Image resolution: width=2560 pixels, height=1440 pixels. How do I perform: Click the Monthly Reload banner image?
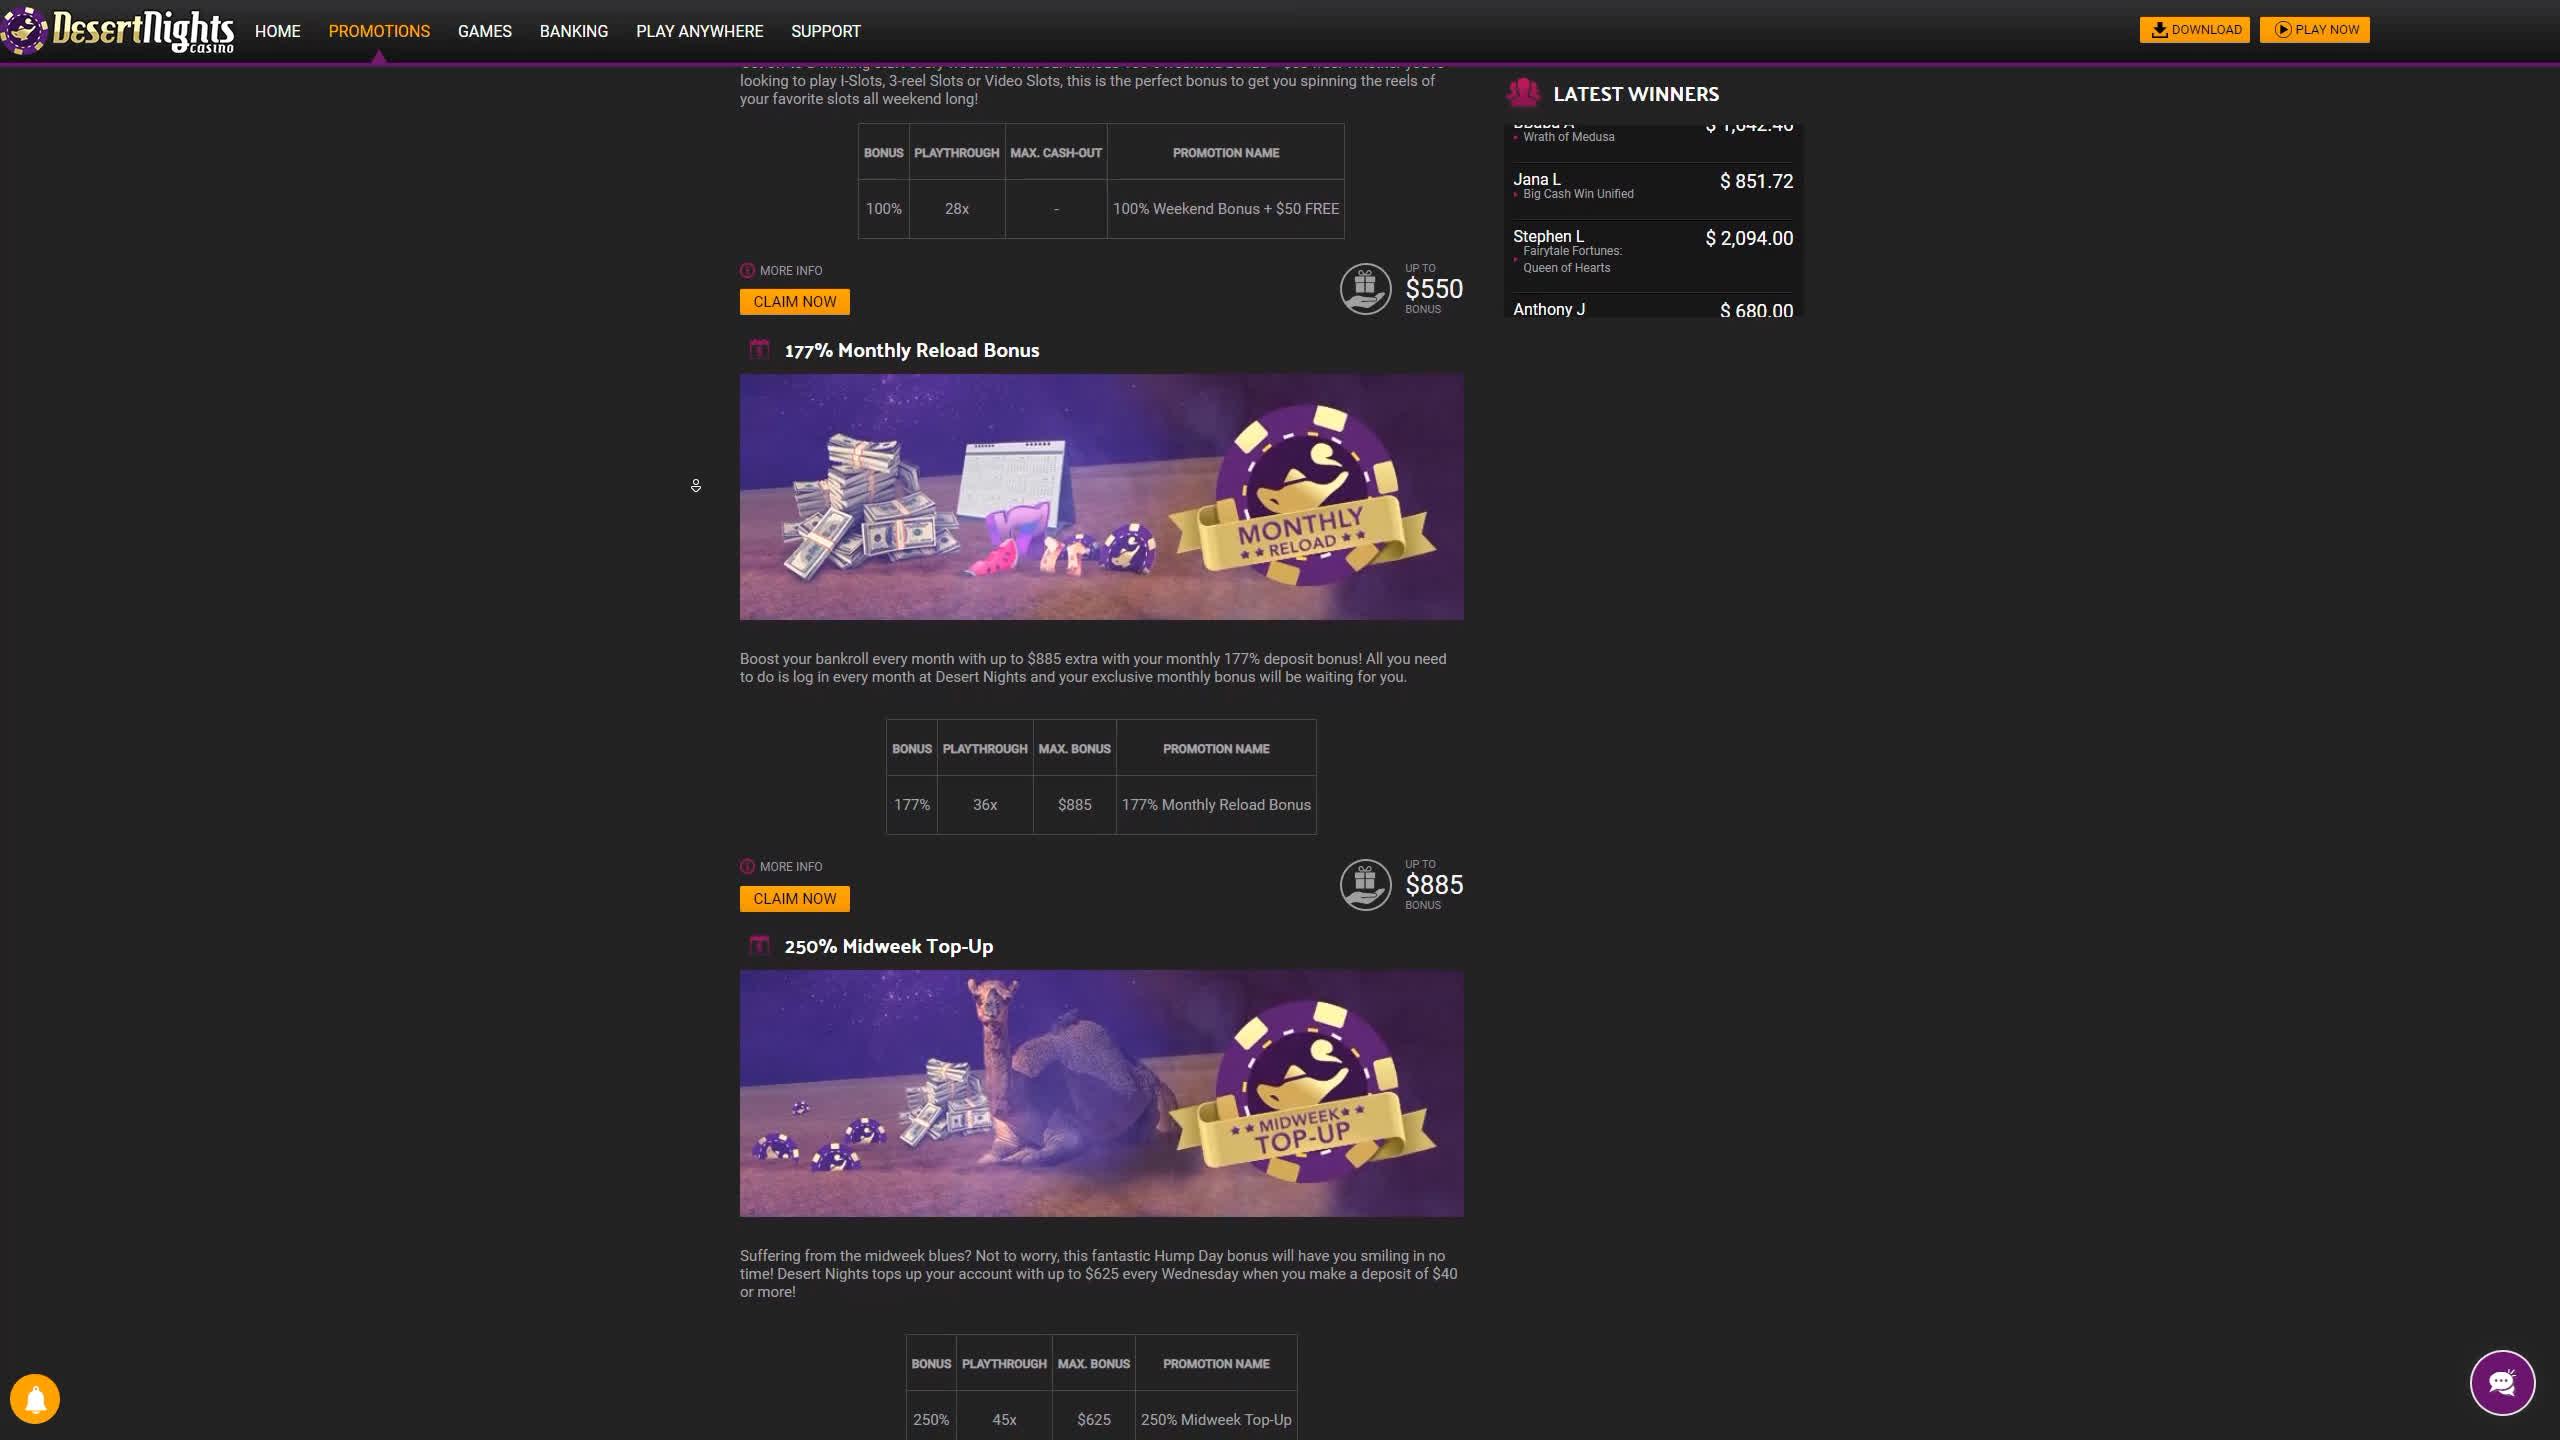[1101, 497]
